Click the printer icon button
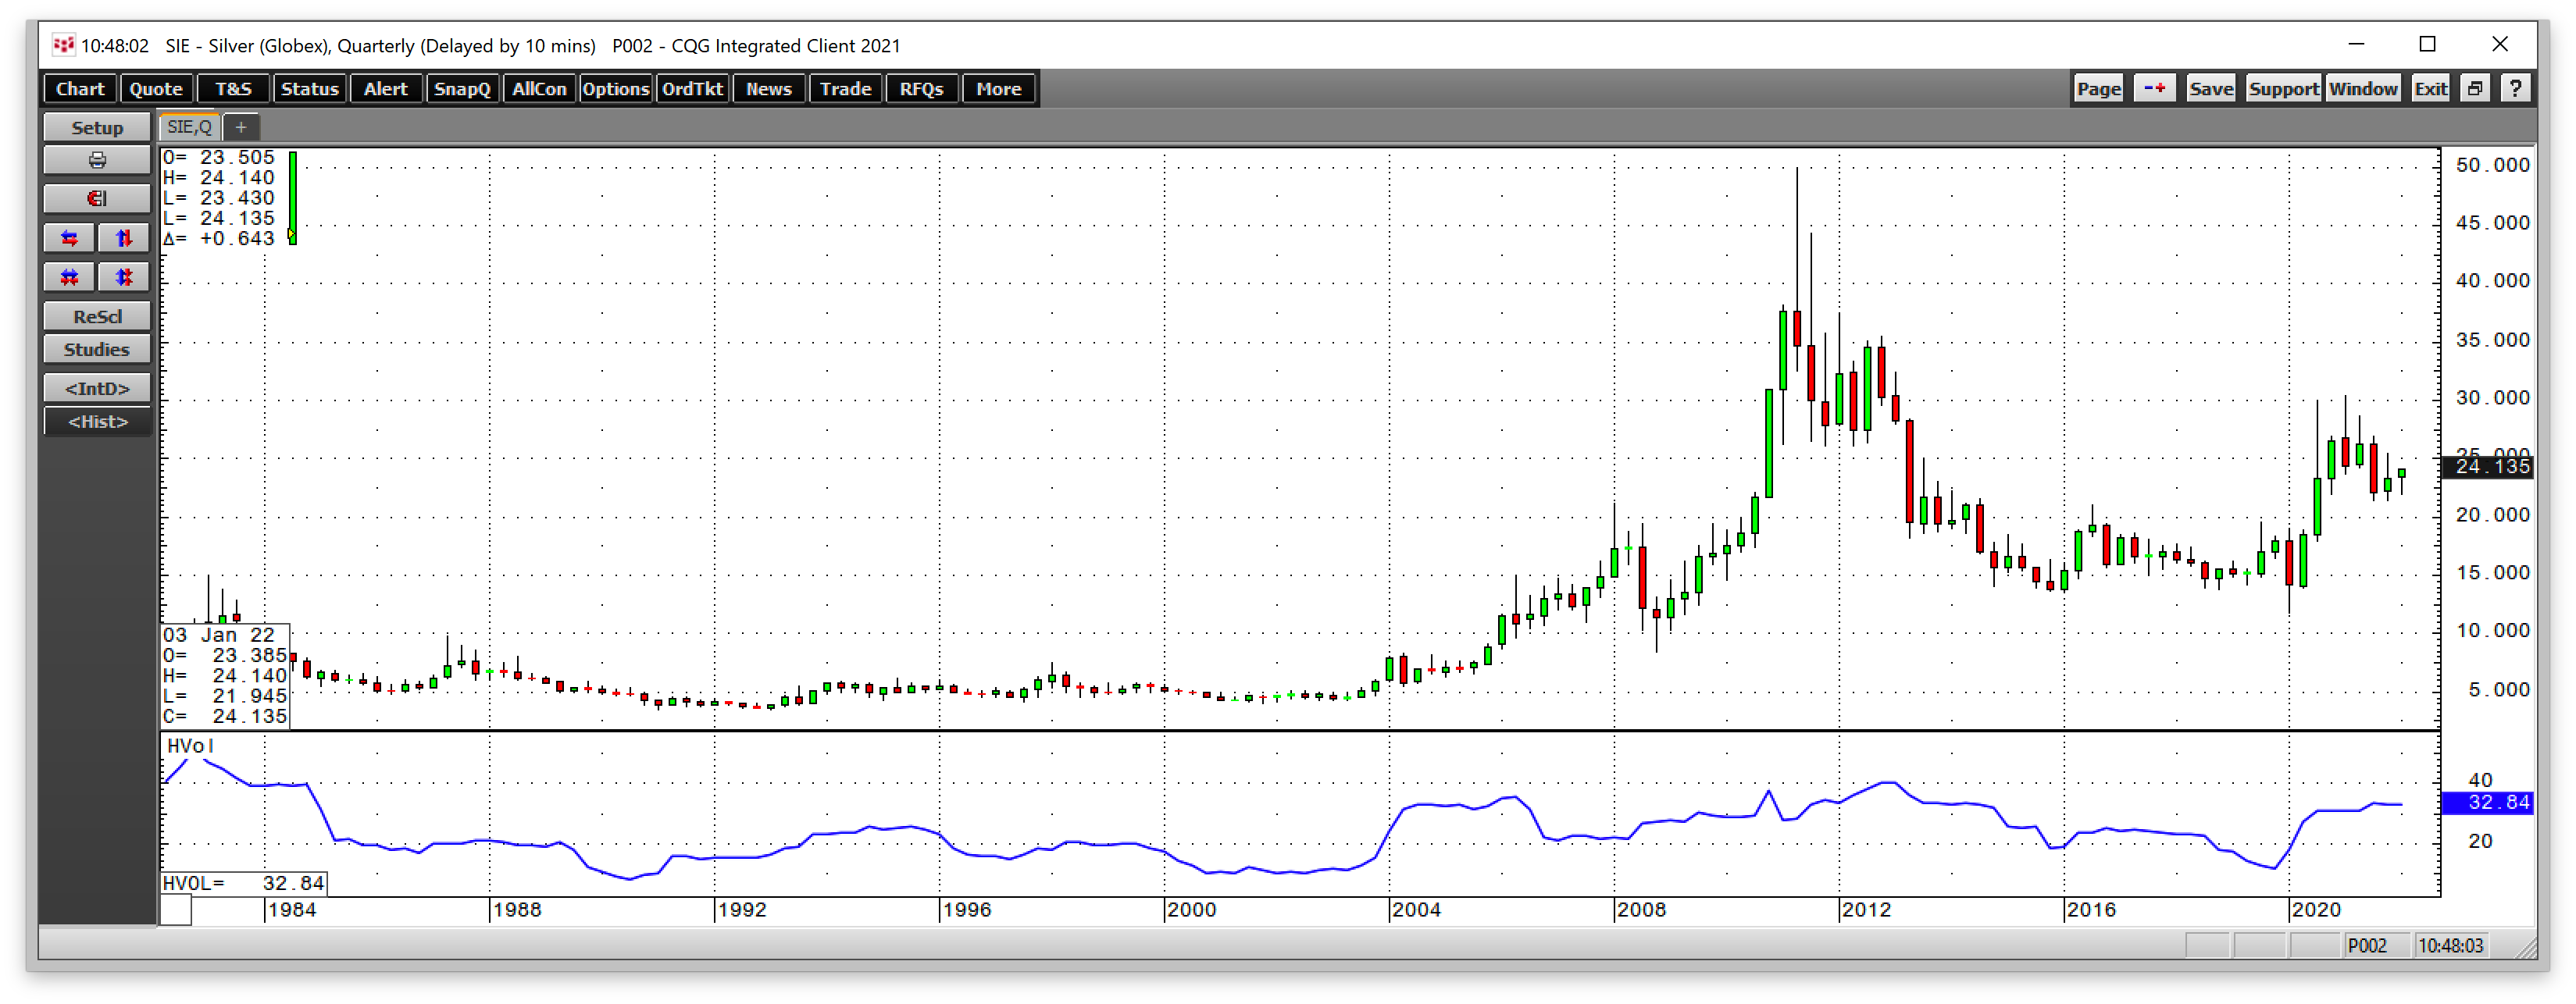The height and width of the screenshot is (1004, 2576). (97, 160)
